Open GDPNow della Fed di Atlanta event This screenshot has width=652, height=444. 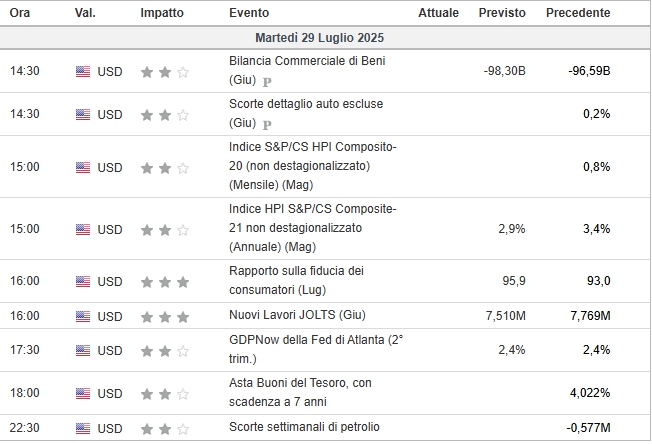click(316, 349)
